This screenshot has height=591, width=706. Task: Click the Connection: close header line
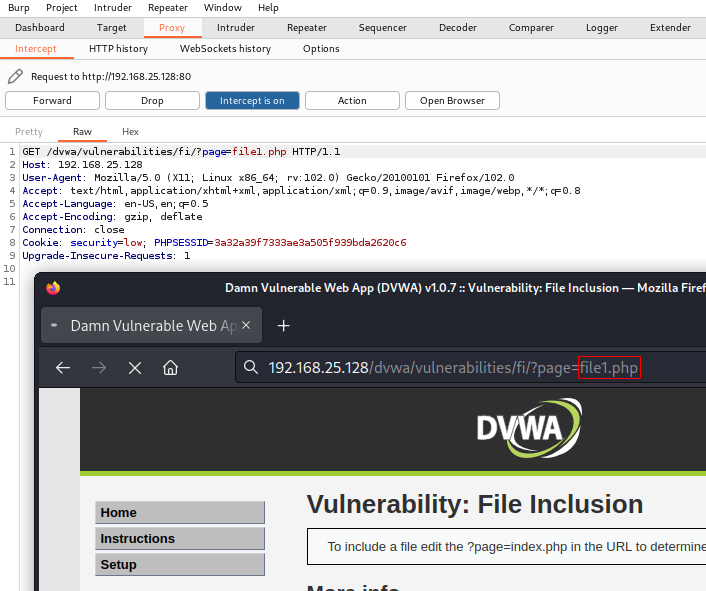point(73,230)
